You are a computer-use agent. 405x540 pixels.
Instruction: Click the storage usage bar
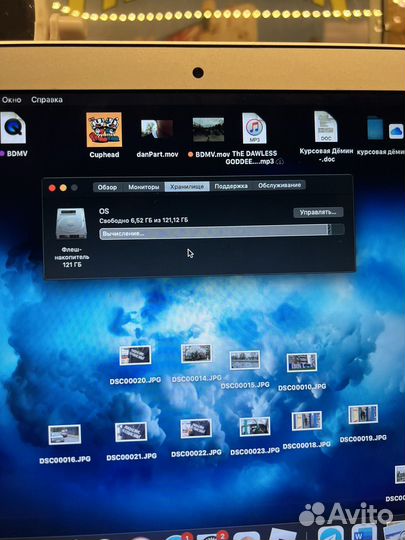[222, 231]
